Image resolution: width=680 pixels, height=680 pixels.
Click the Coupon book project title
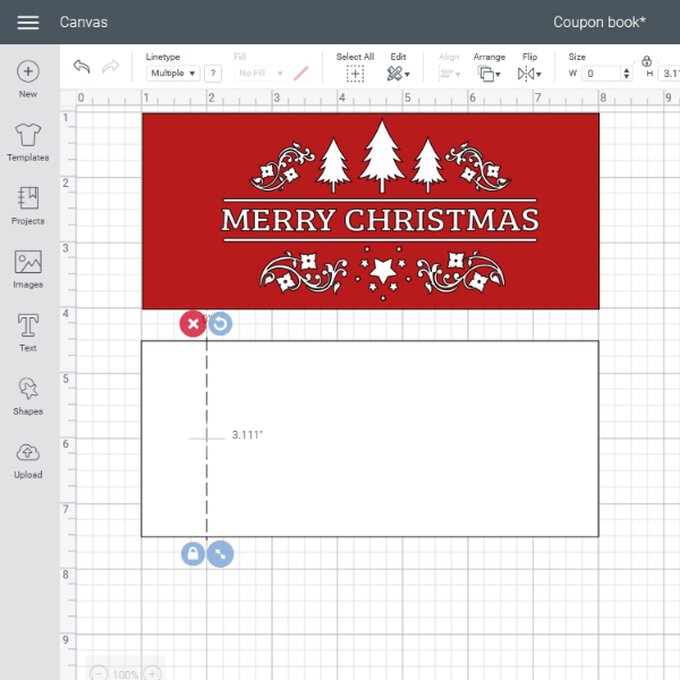point(599,22)
